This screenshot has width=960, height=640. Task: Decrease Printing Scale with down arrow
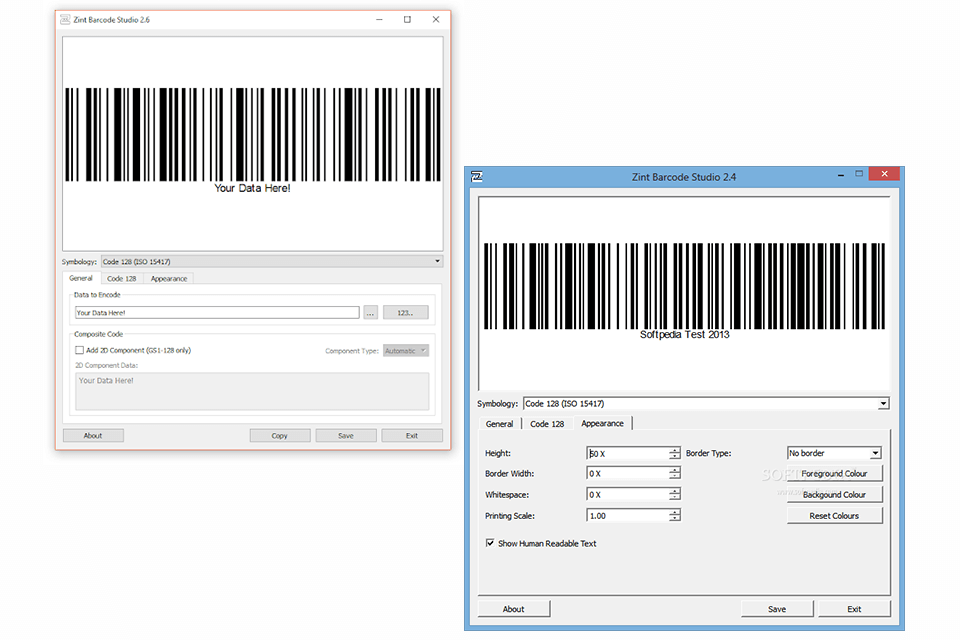pos(675,519)
